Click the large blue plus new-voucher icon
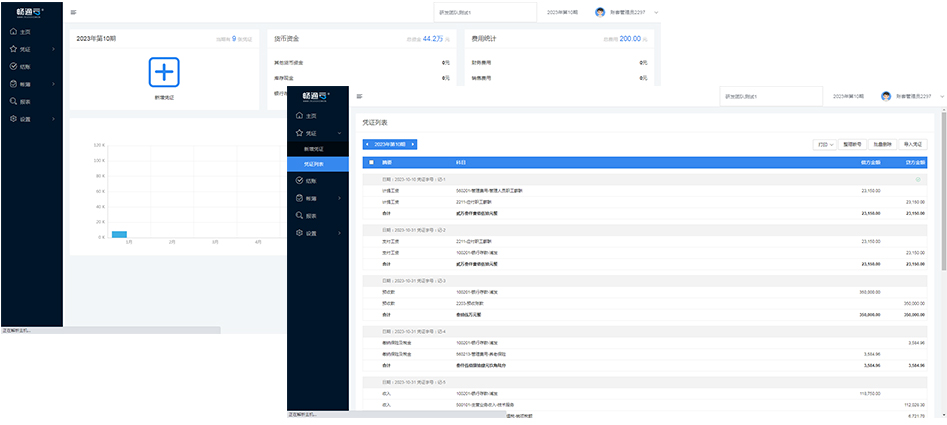This screenshot has height=425, width=947. pyautogui.click(x=163, y=73)
